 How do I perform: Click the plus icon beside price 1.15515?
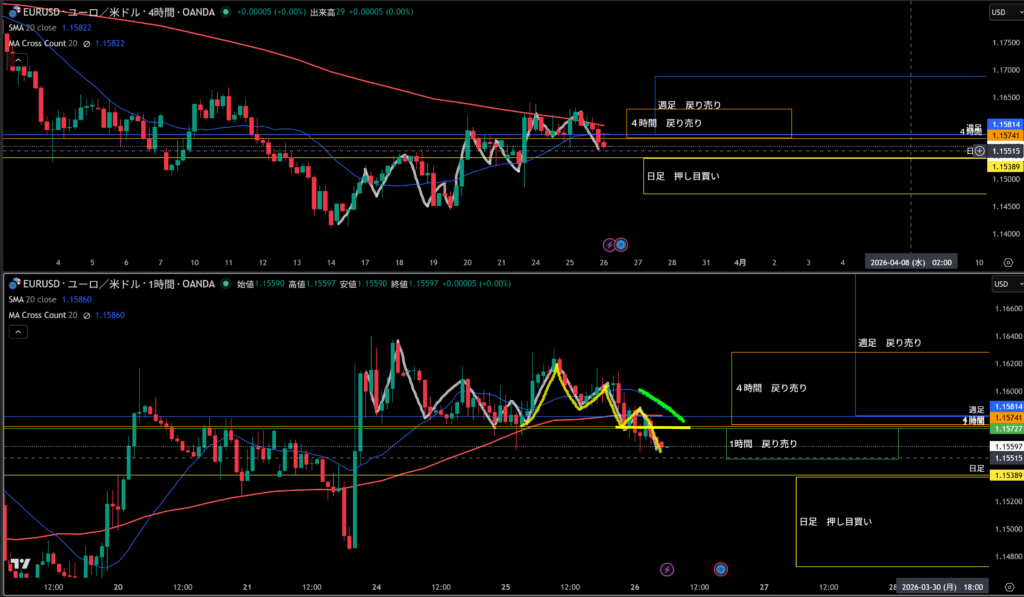[x=980, y=151]
